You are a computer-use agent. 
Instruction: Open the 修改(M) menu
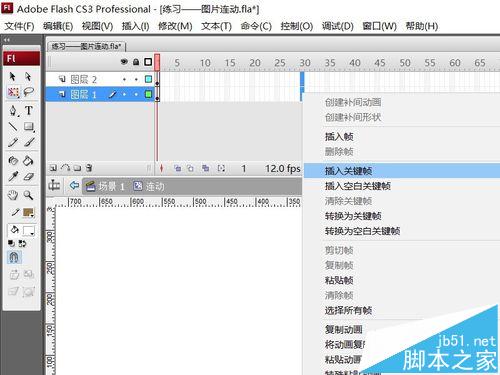175,26
